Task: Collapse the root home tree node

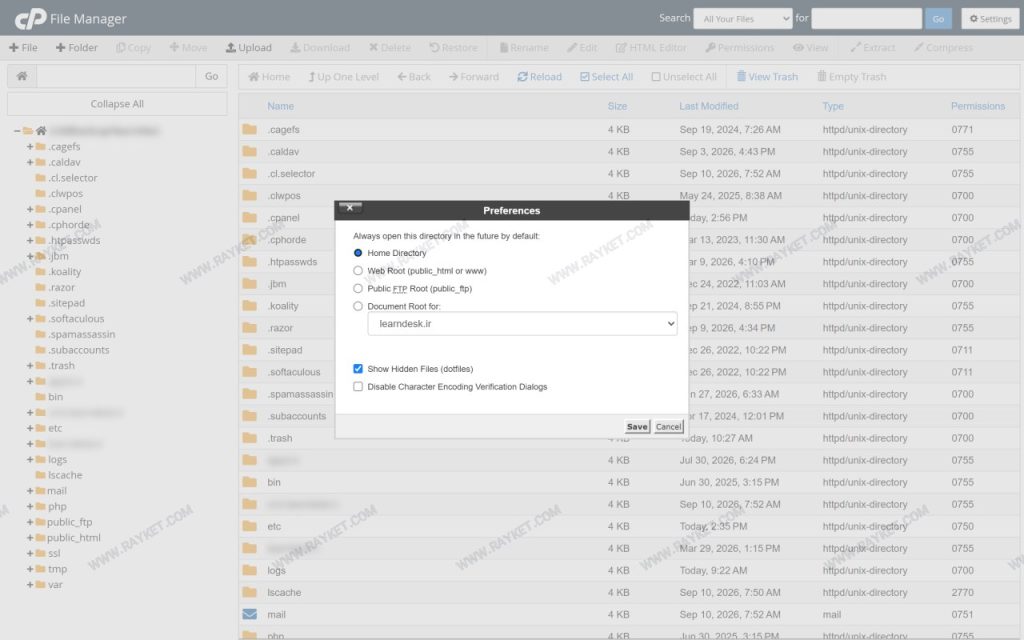Action: click(17, 131)
